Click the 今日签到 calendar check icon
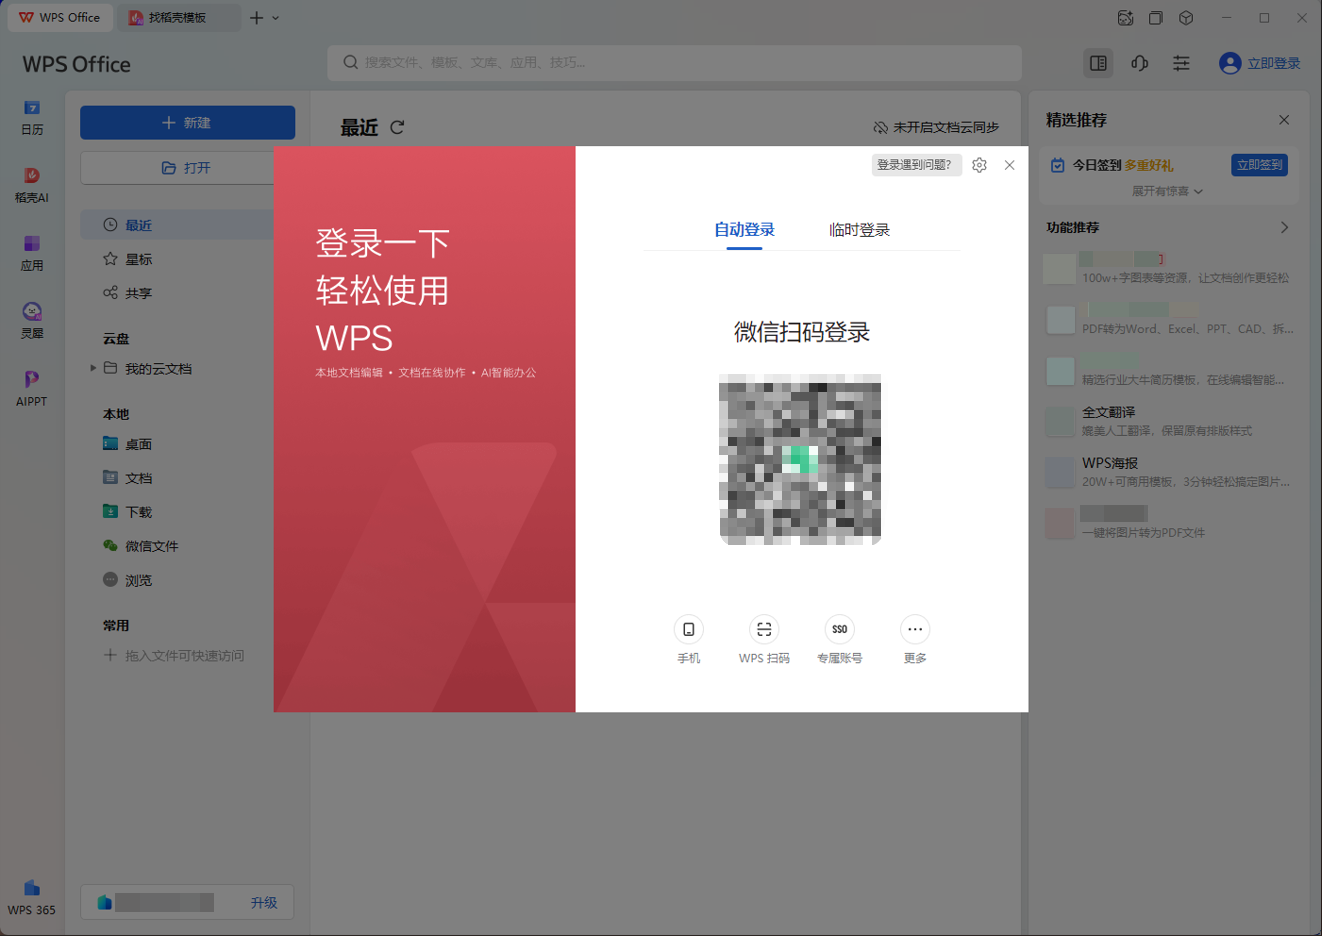Viewport: 1322px width, 936px height. click(1057, 165)
